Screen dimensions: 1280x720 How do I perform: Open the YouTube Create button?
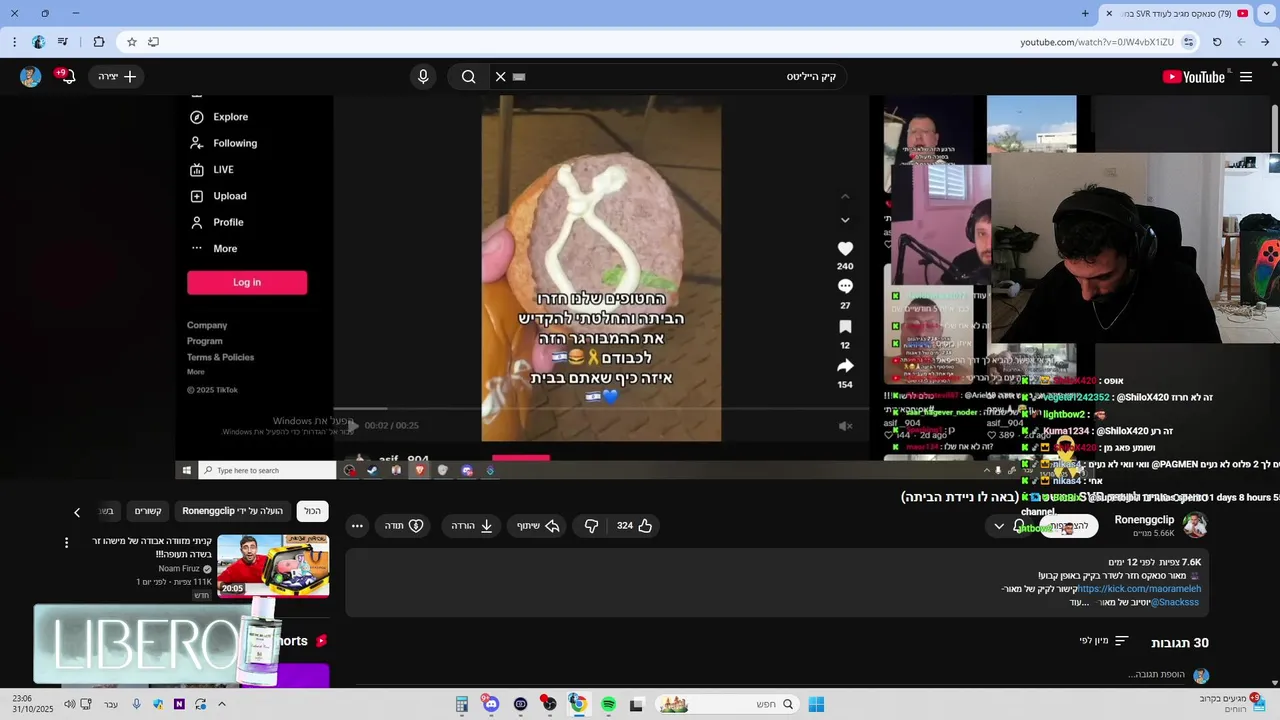118,77
